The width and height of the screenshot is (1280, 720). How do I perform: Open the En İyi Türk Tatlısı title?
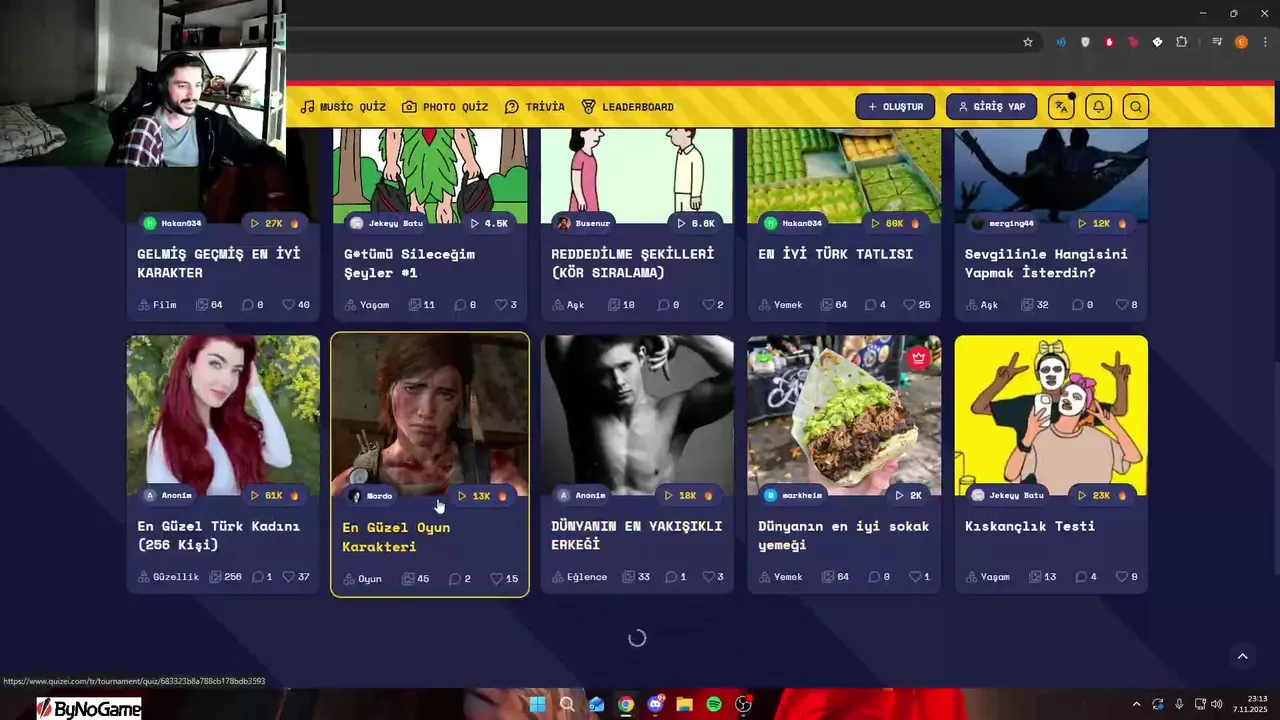pyautogui.click(x=835, y=254)
